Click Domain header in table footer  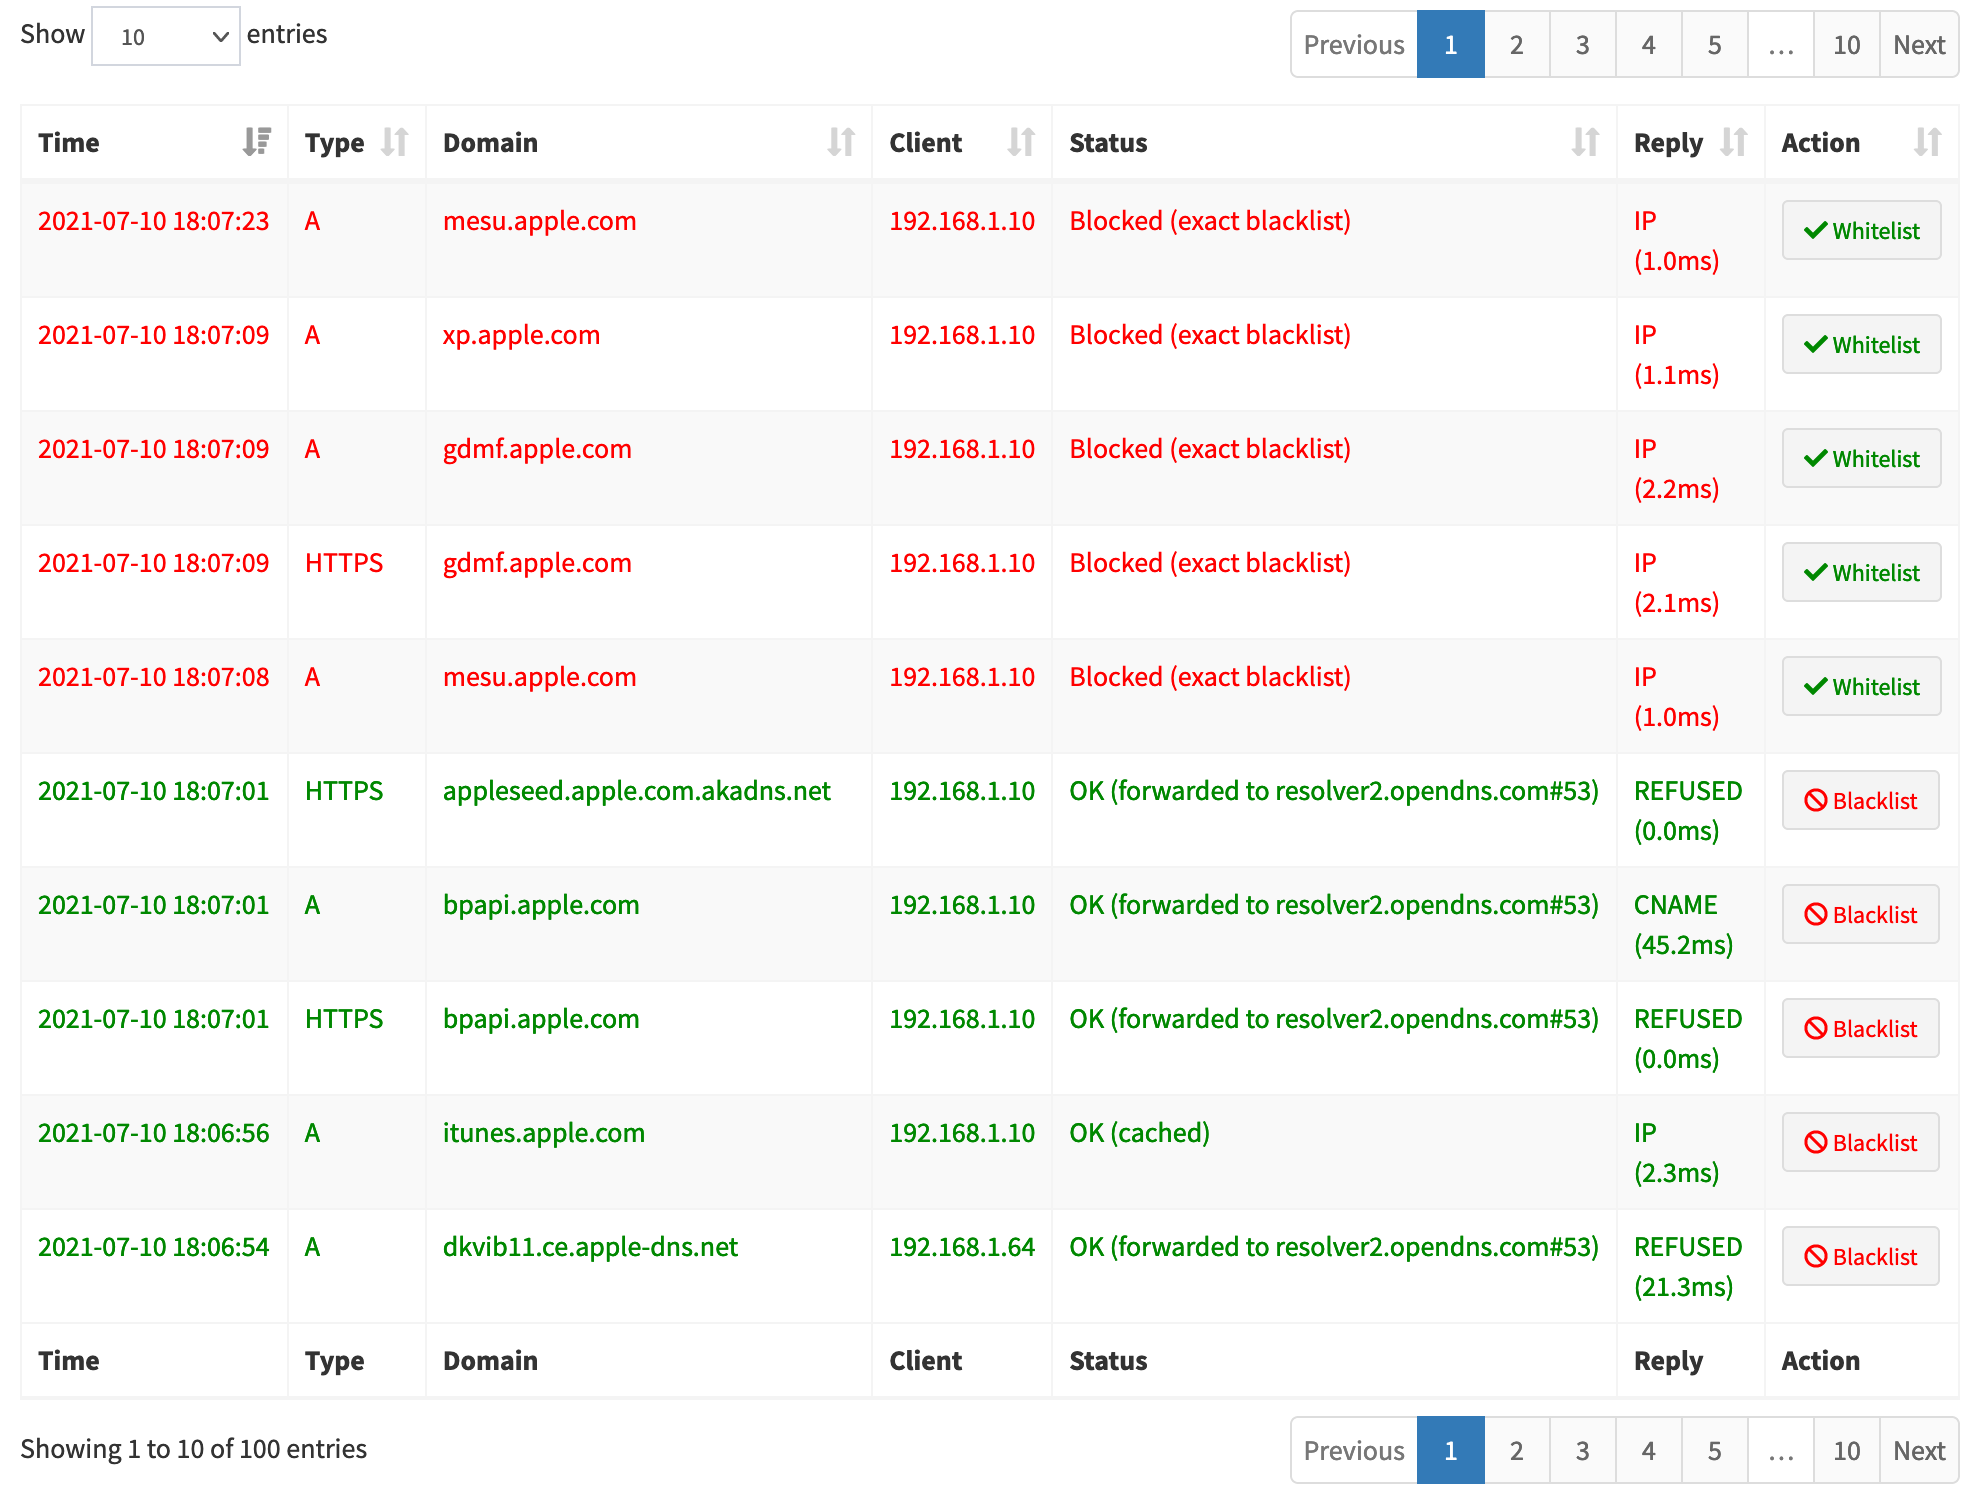pyautogui.click(x=491, y=1361)
